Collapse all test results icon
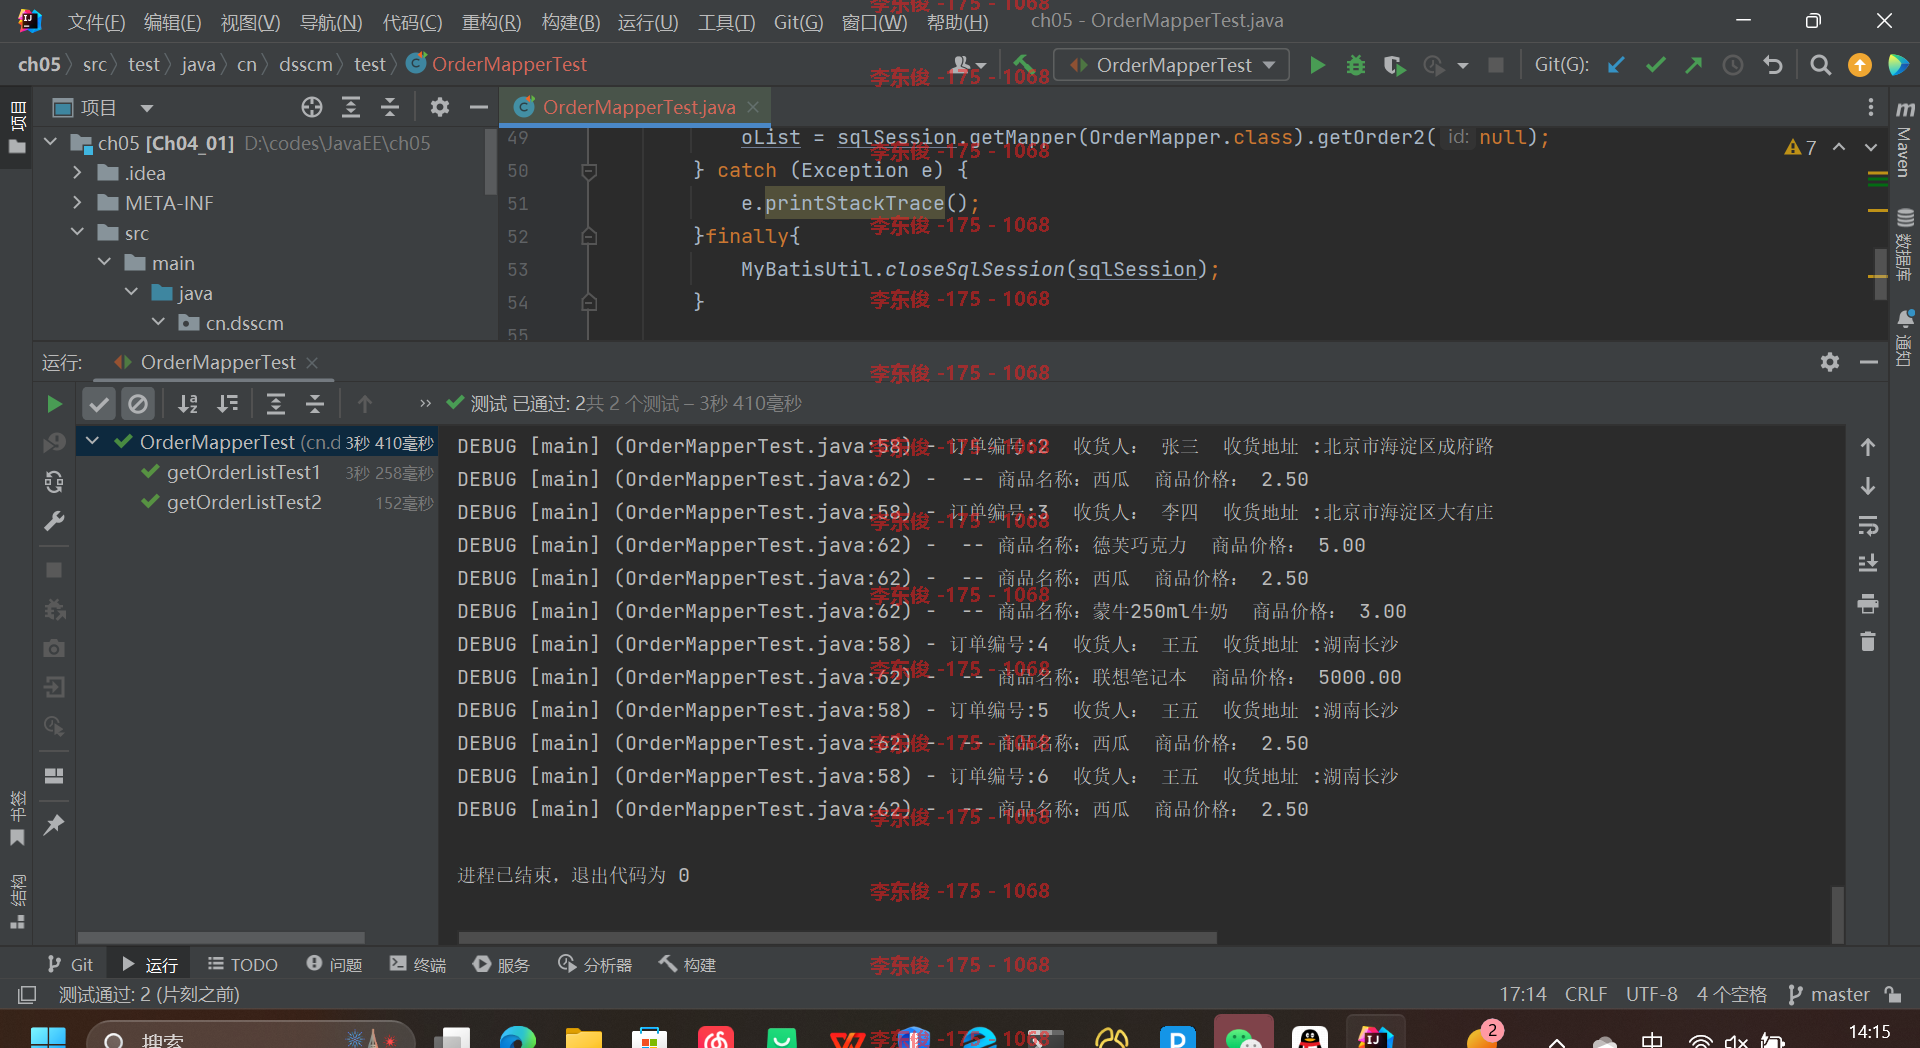The height and width of the screenshot is (1048, 1920). 315,404
